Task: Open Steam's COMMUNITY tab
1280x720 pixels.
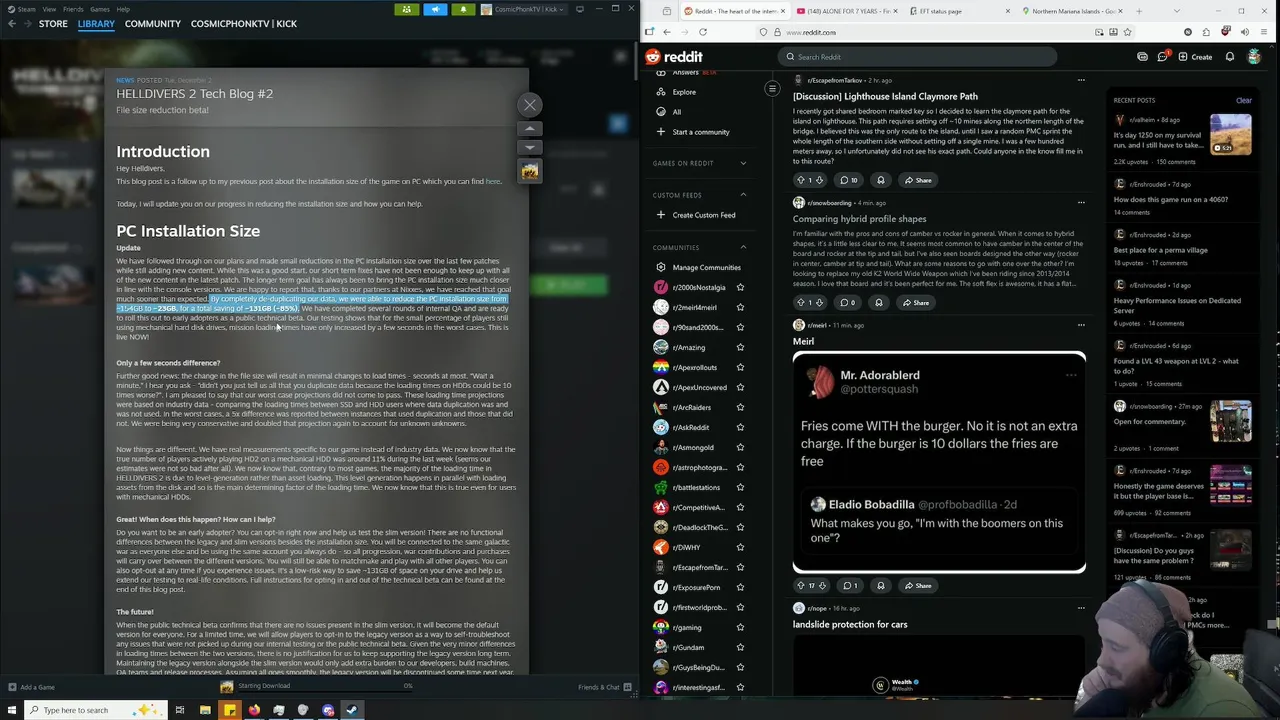Action: [x=153, y=23]
